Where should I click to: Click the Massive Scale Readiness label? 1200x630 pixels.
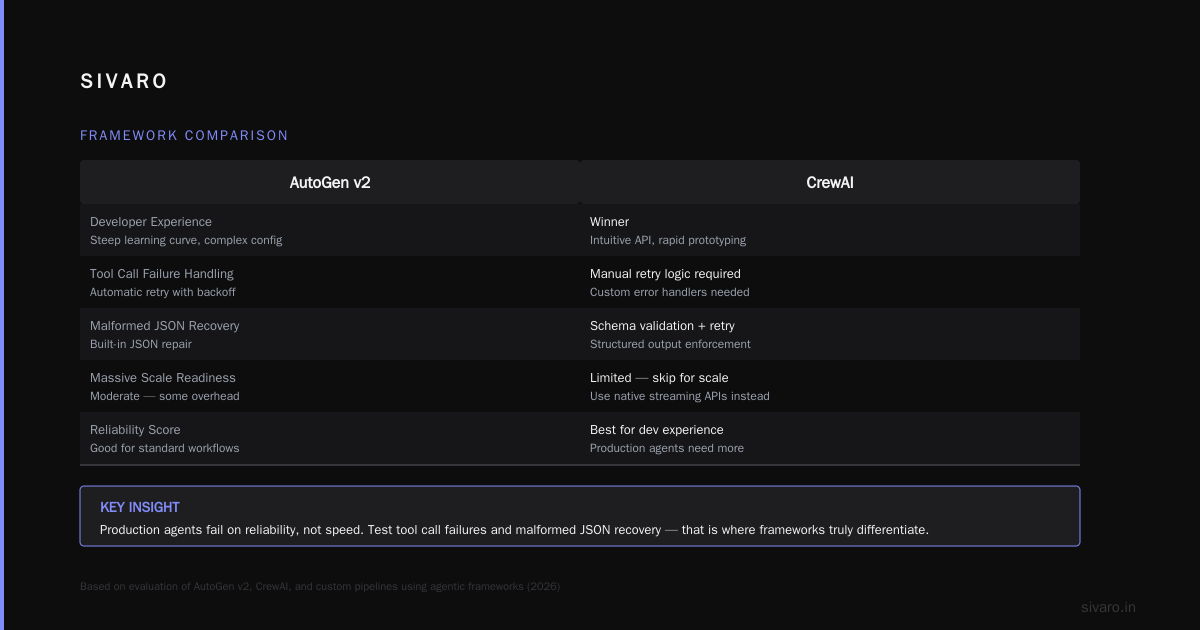(x=163, y=378)
